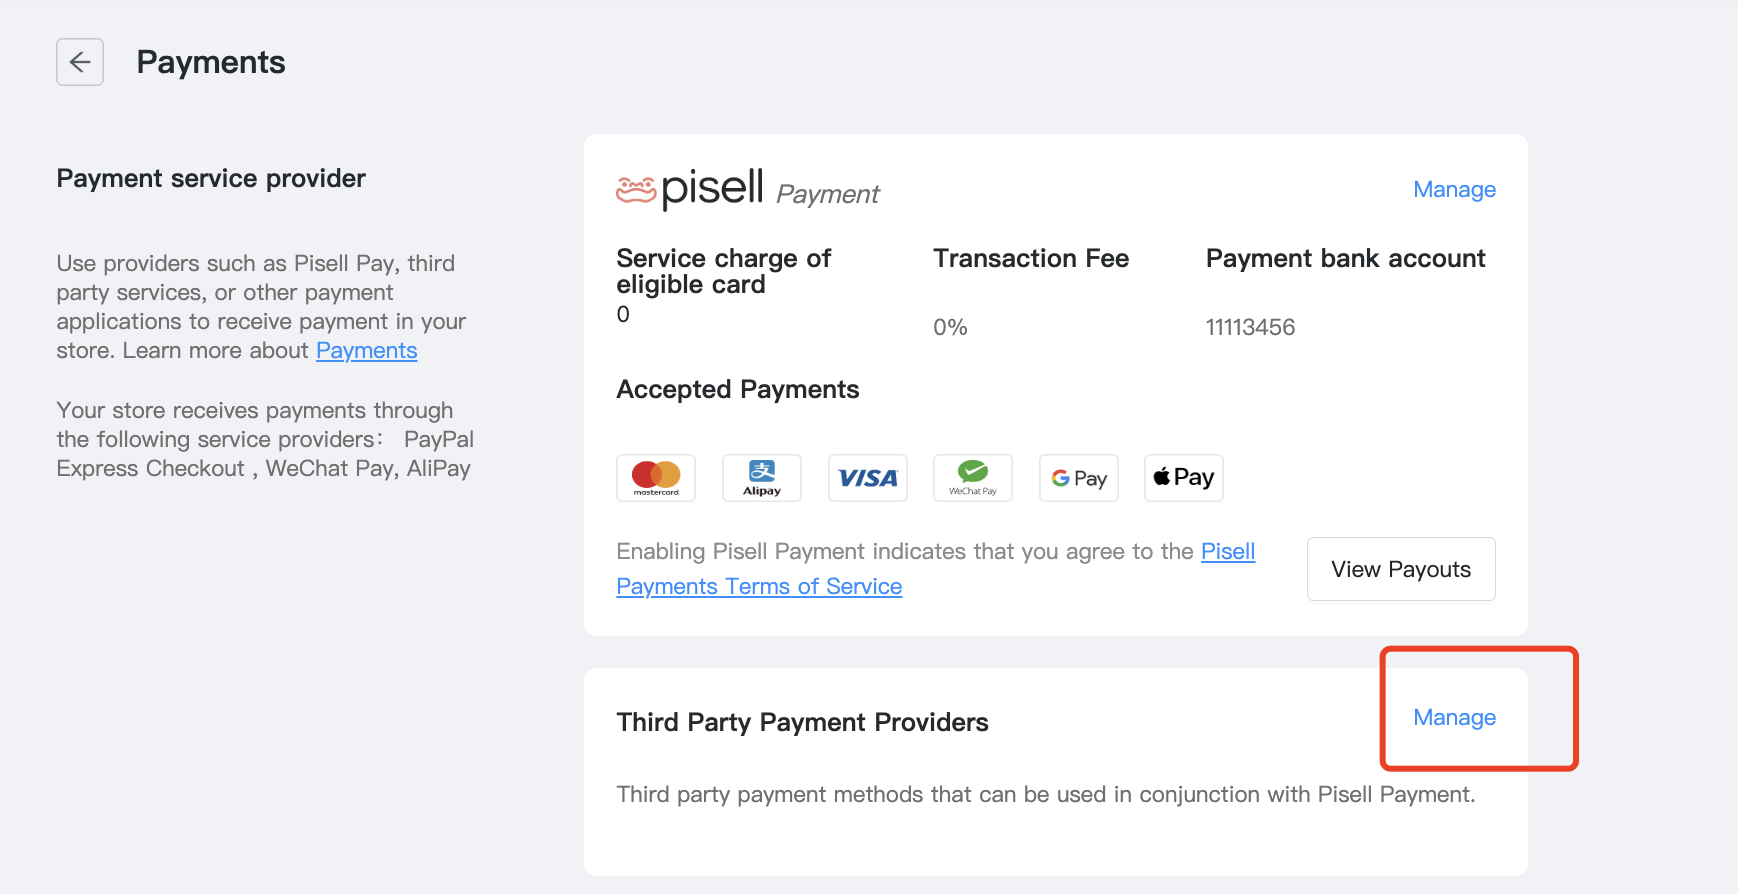Open the Payments learn more link

(x=366, y=351)
